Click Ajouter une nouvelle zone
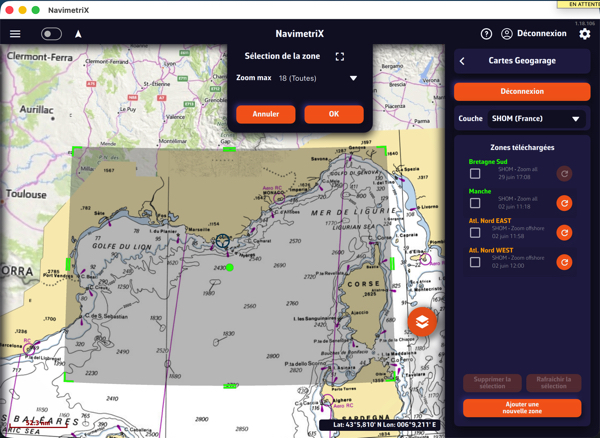The height and width of the screenshot is (438, 600). 522,408
